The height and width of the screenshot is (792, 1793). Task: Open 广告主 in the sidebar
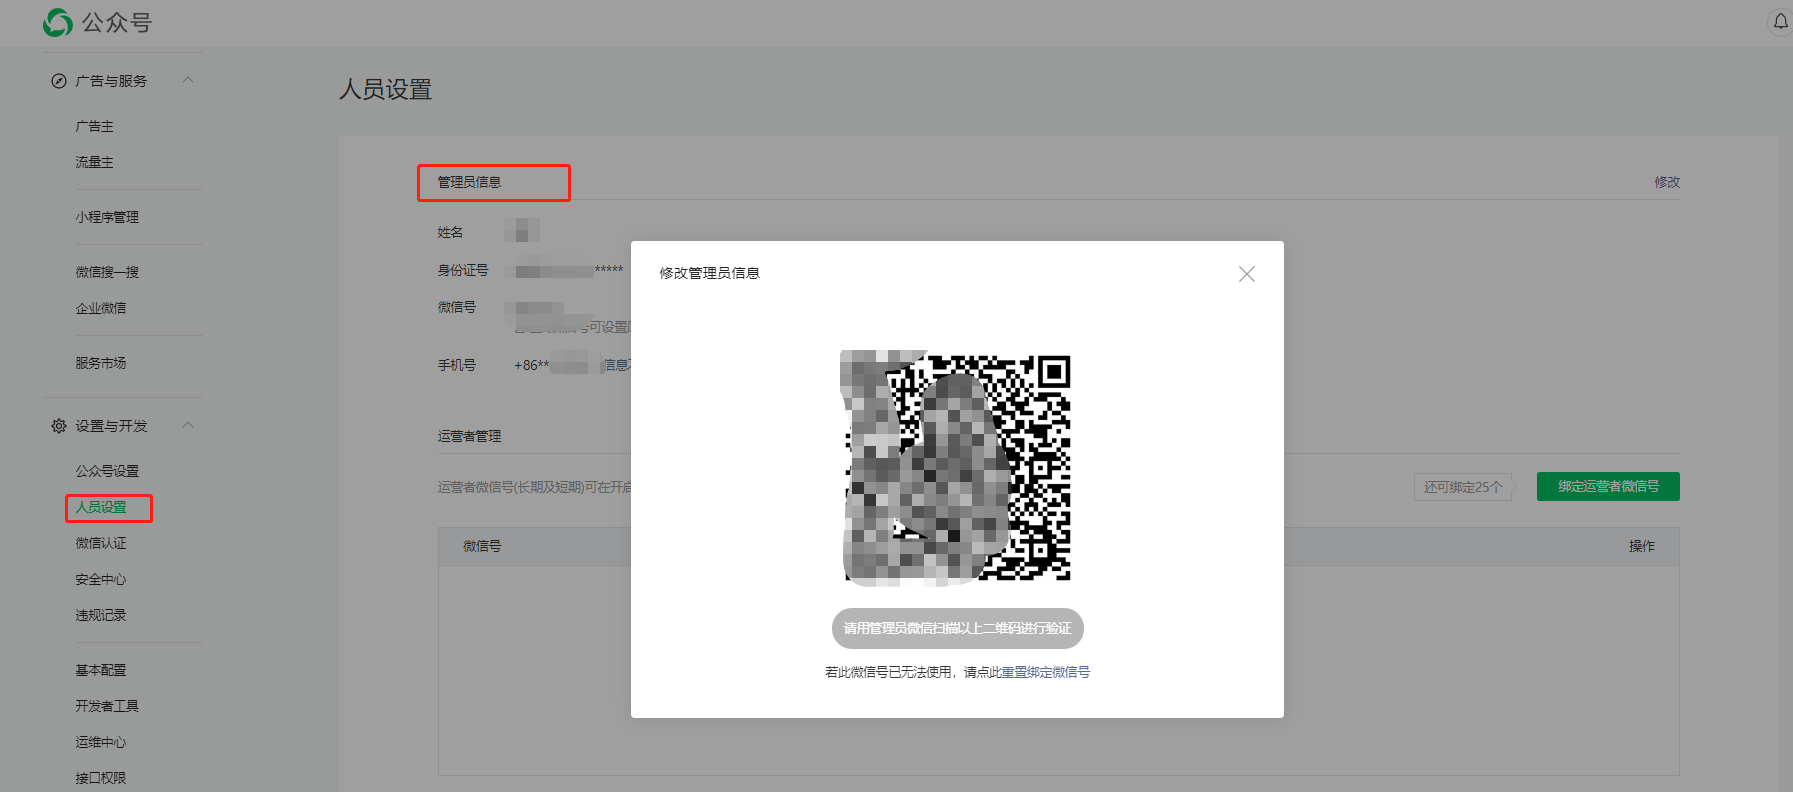tap(94, 126)
